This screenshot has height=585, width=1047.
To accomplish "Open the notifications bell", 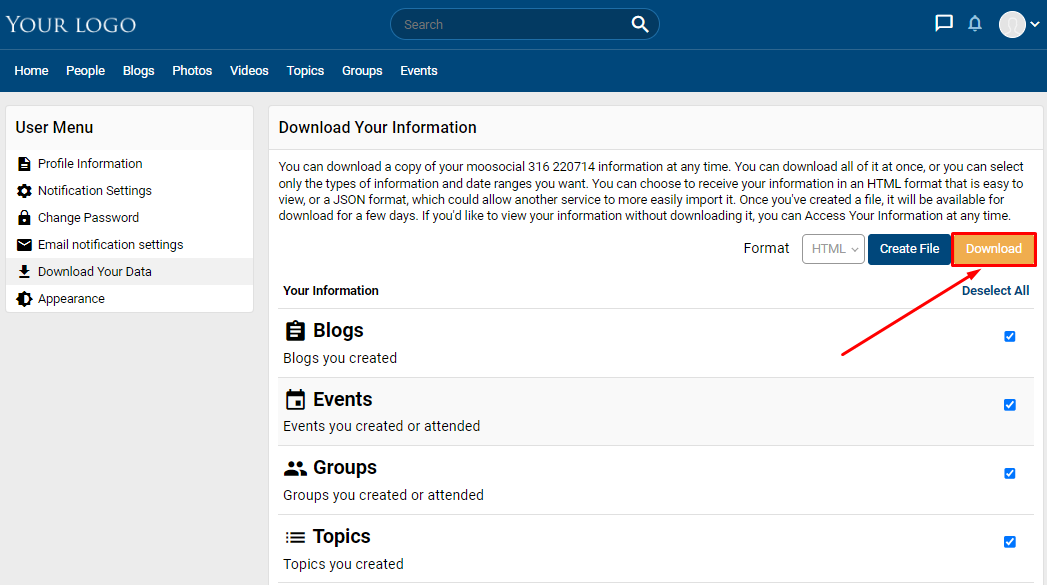I will point(975,24).
